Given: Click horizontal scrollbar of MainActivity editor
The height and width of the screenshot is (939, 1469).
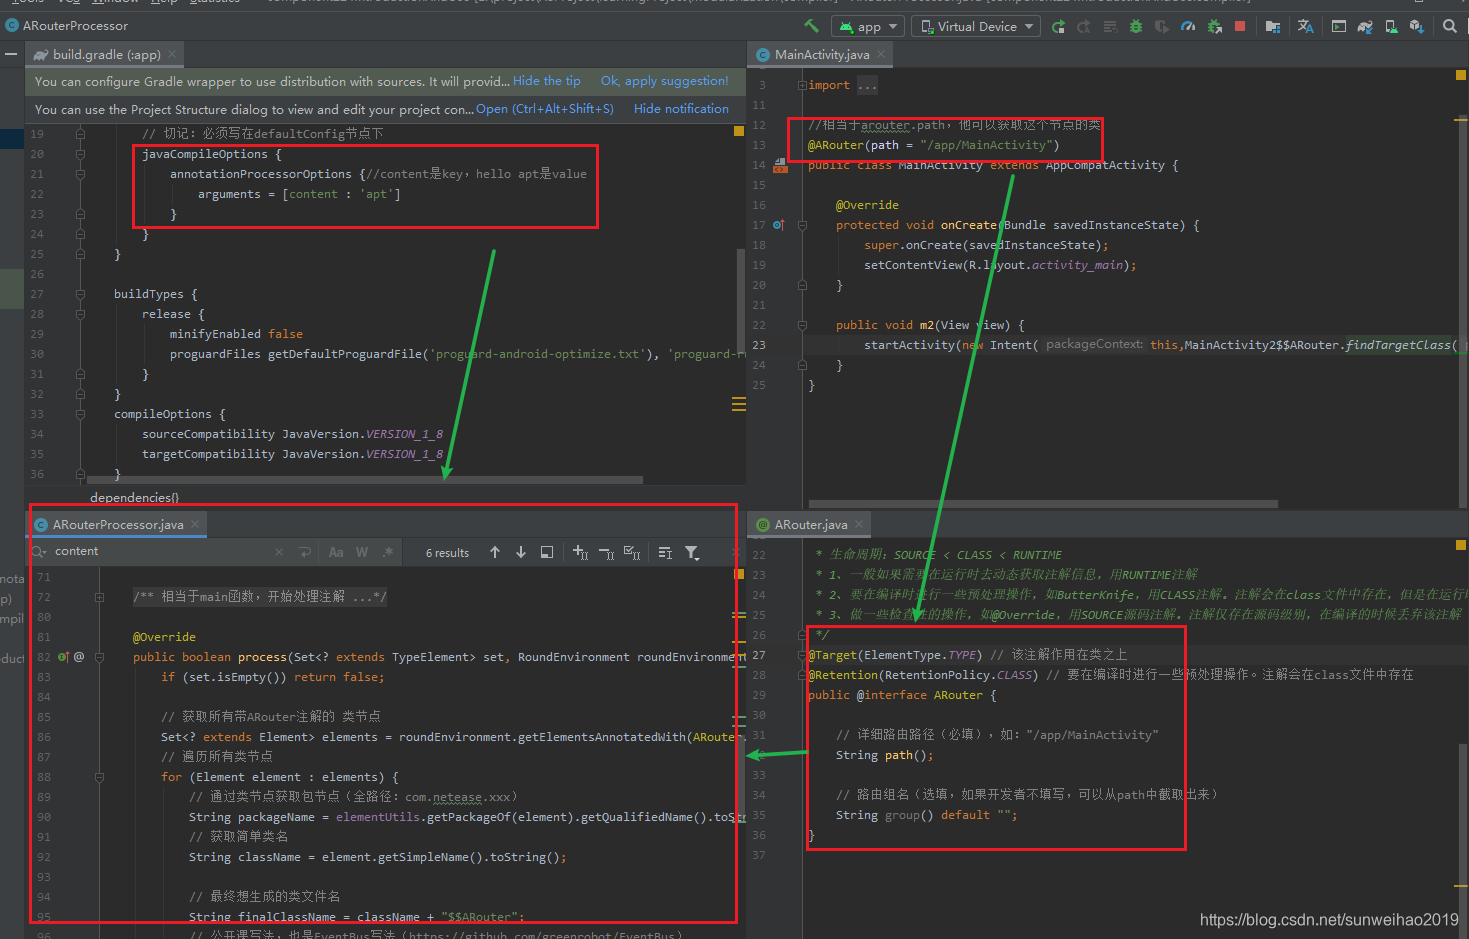Looking at the screenshot, I should [1043, 504].
